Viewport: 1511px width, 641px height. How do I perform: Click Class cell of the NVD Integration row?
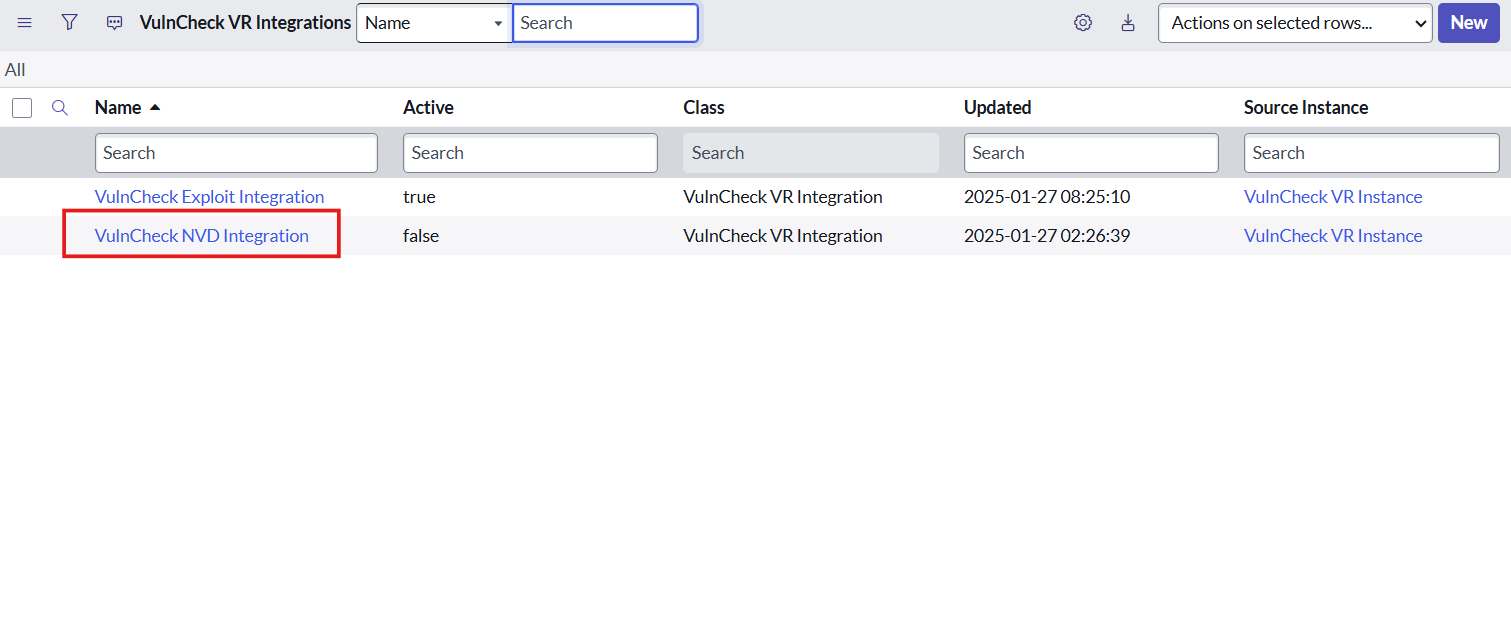point(783,236)
